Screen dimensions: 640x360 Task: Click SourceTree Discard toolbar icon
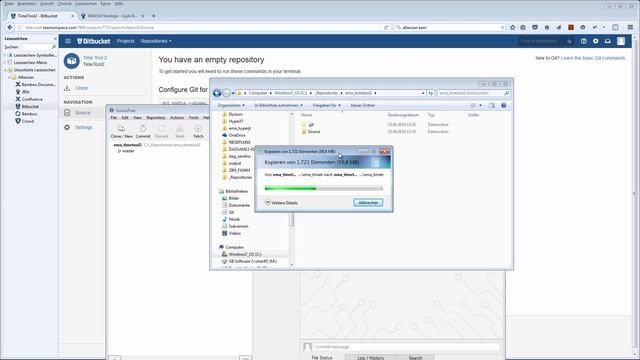161,131
